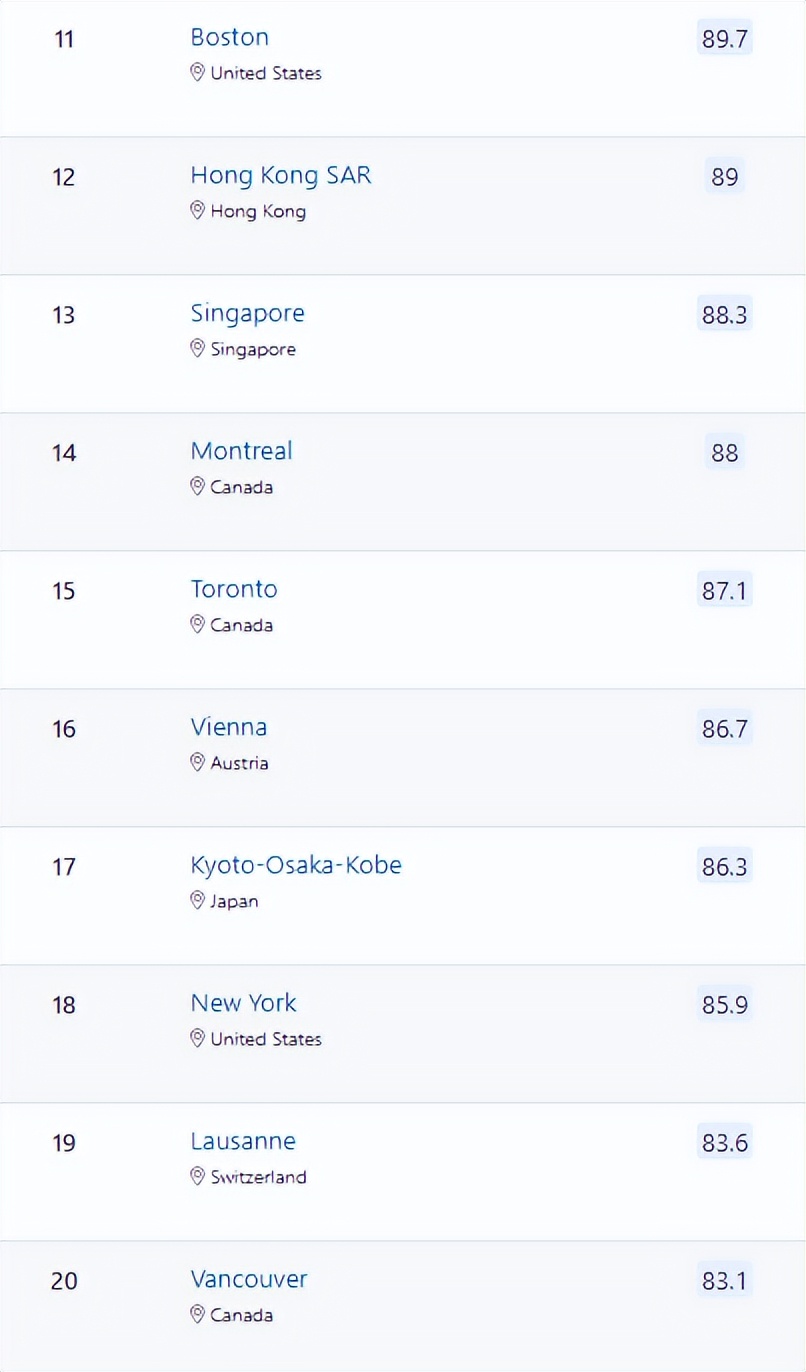Open the Singapore city link

coord(248,314)
